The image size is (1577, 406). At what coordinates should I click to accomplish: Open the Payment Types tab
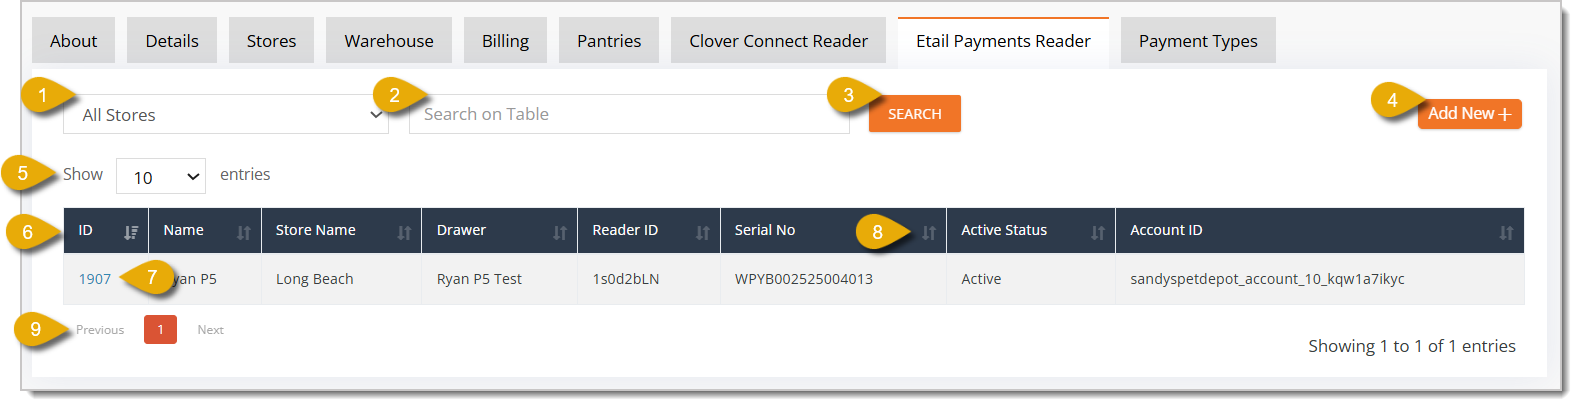(1198, 41)
